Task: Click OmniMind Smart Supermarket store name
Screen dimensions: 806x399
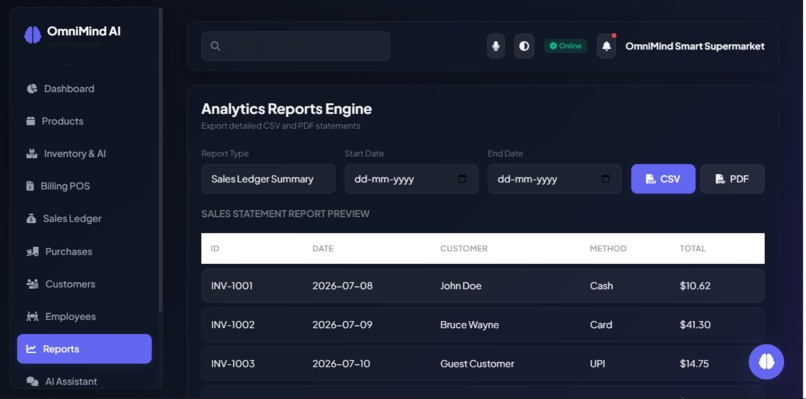Action: (x=694, y=46)
